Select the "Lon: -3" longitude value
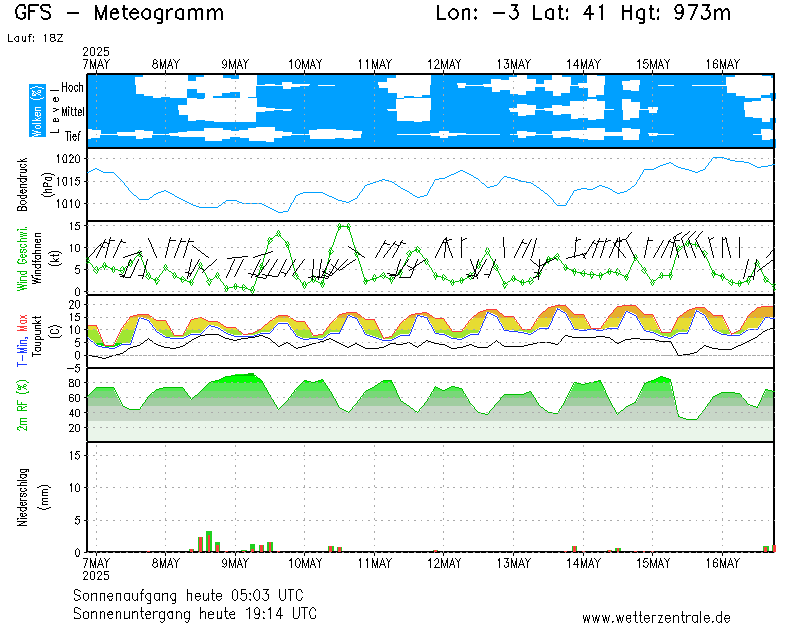Screen dimensions: 800x625 478,13
